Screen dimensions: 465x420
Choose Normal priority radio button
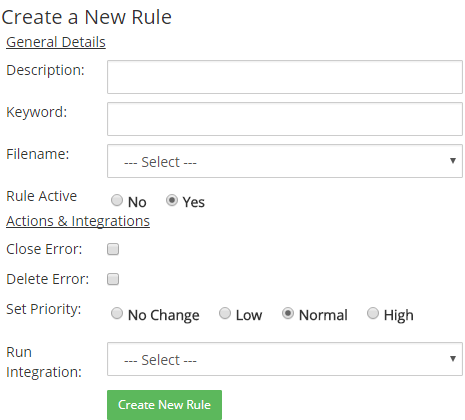[x=288, y=313]
